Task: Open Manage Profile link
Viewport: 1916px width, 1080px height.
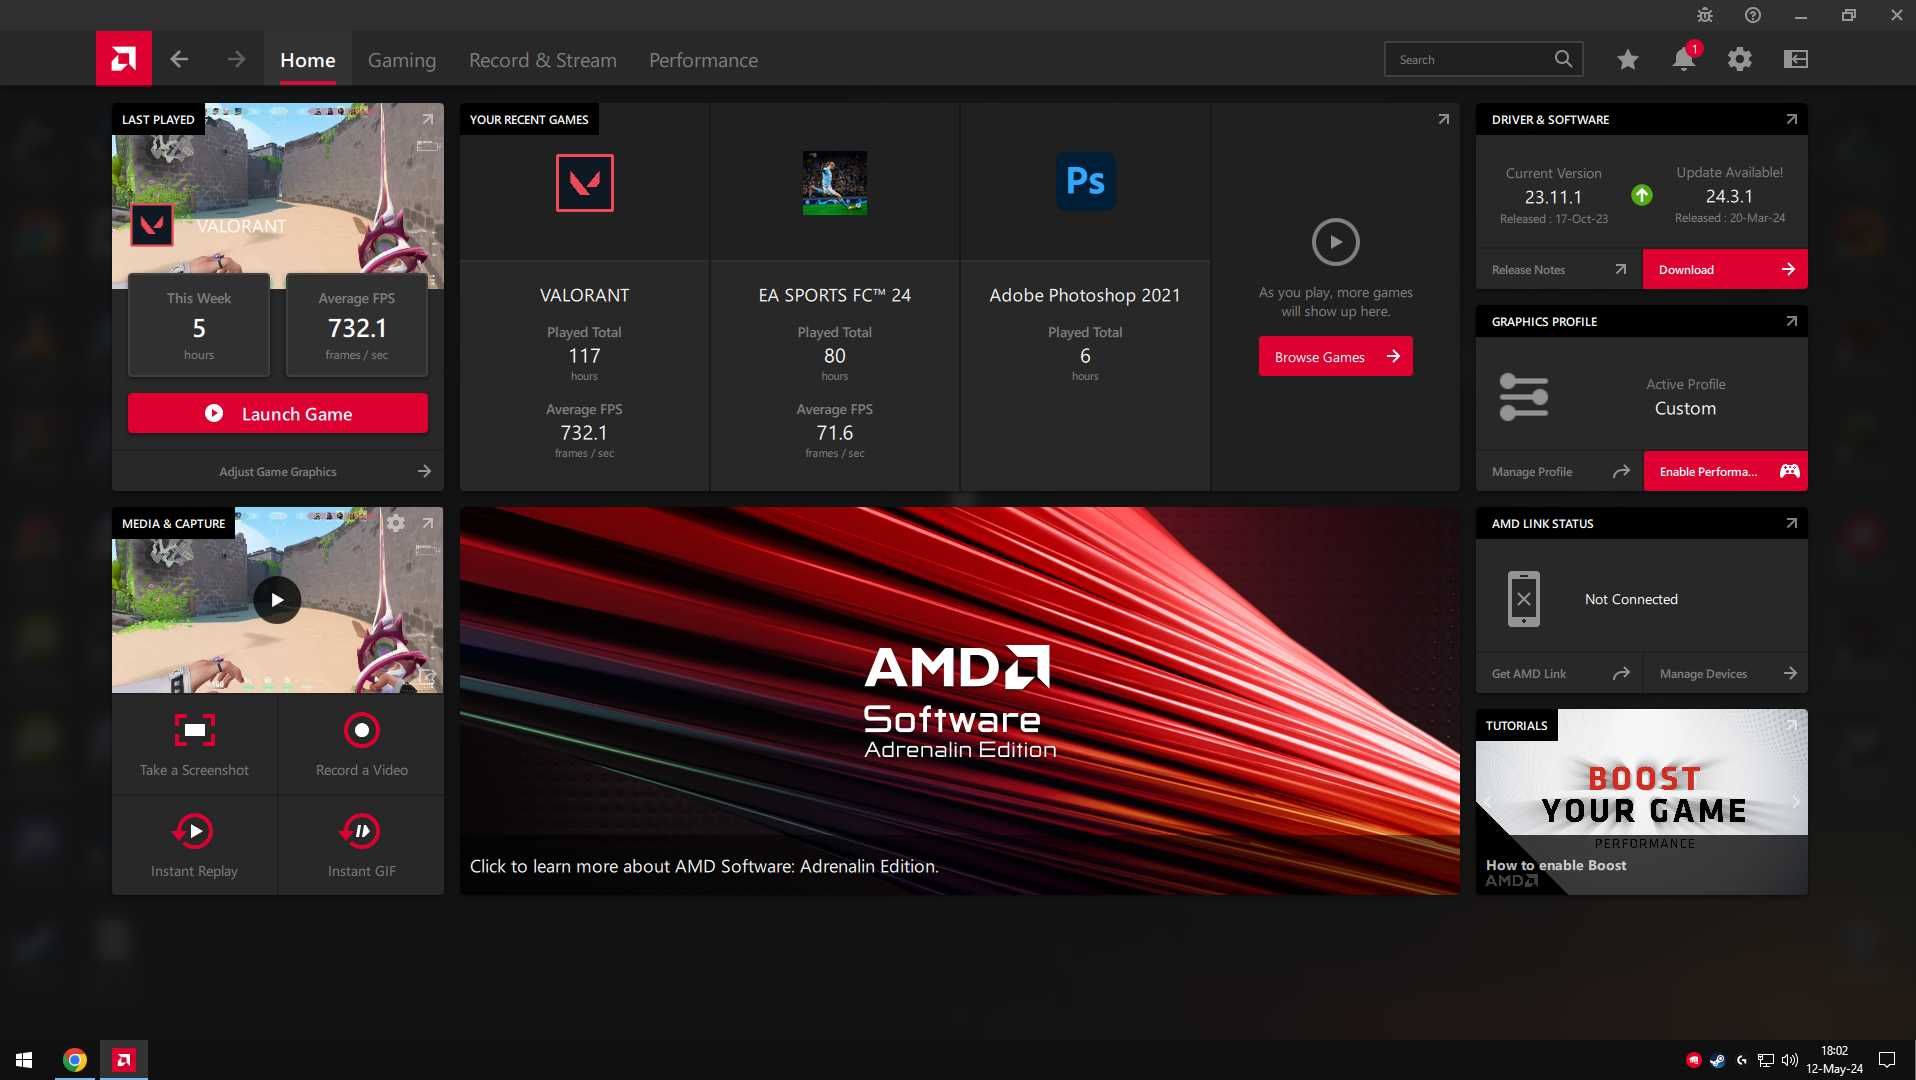Action: point(1560,472)
